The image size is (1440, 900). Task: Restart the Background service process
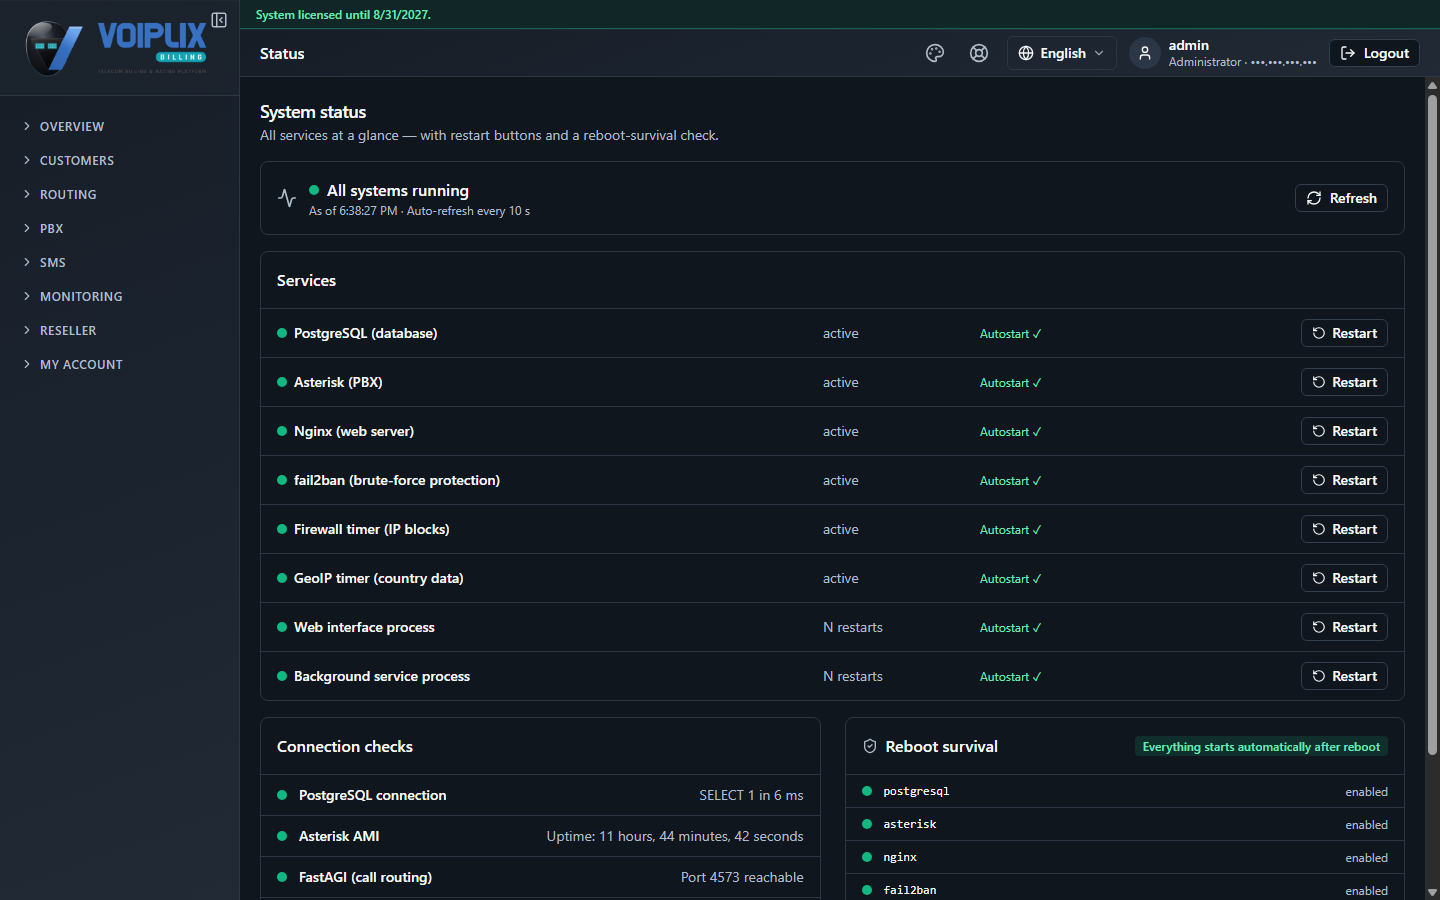[1344, 676]
